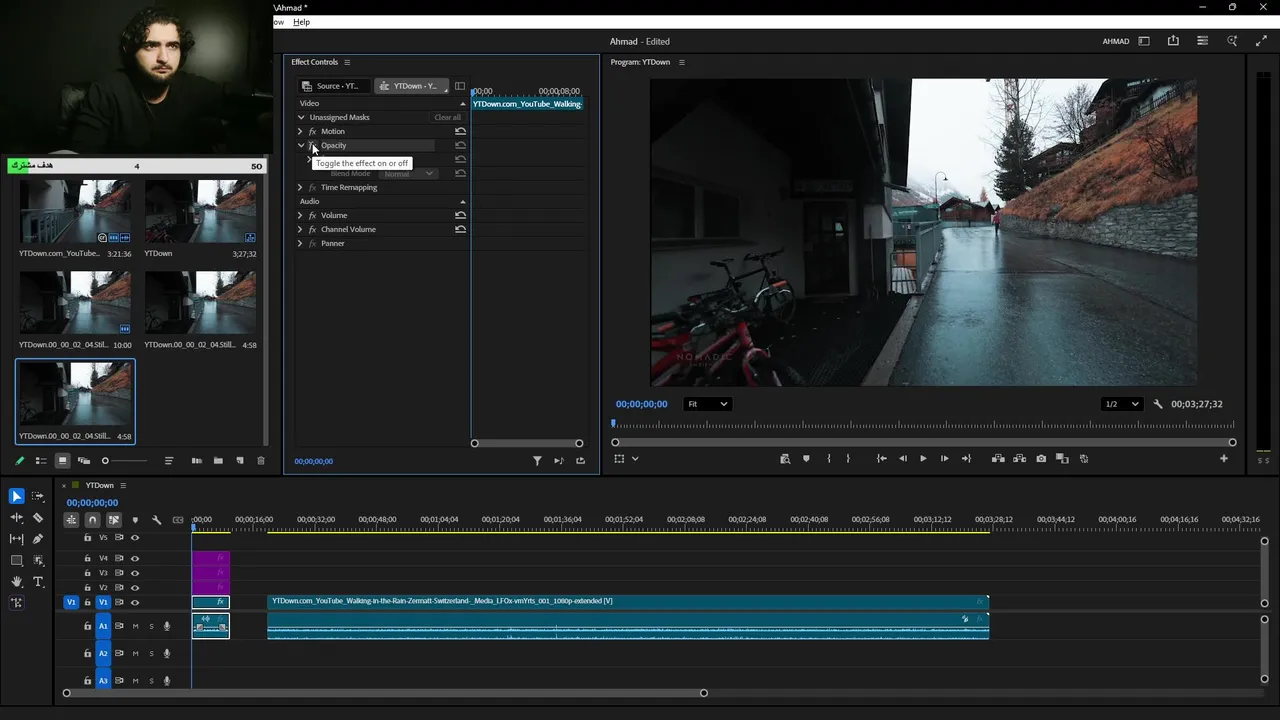The width and height of the screenshot is (1280, 720).
Task: Open the 1/2 playback resolution dropdown
Action: [1120, 404]
